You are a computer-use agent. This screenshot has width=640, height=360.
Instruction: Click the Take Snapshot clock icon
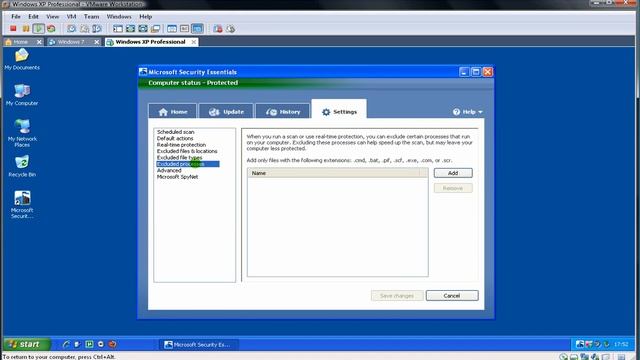(71, 29)
